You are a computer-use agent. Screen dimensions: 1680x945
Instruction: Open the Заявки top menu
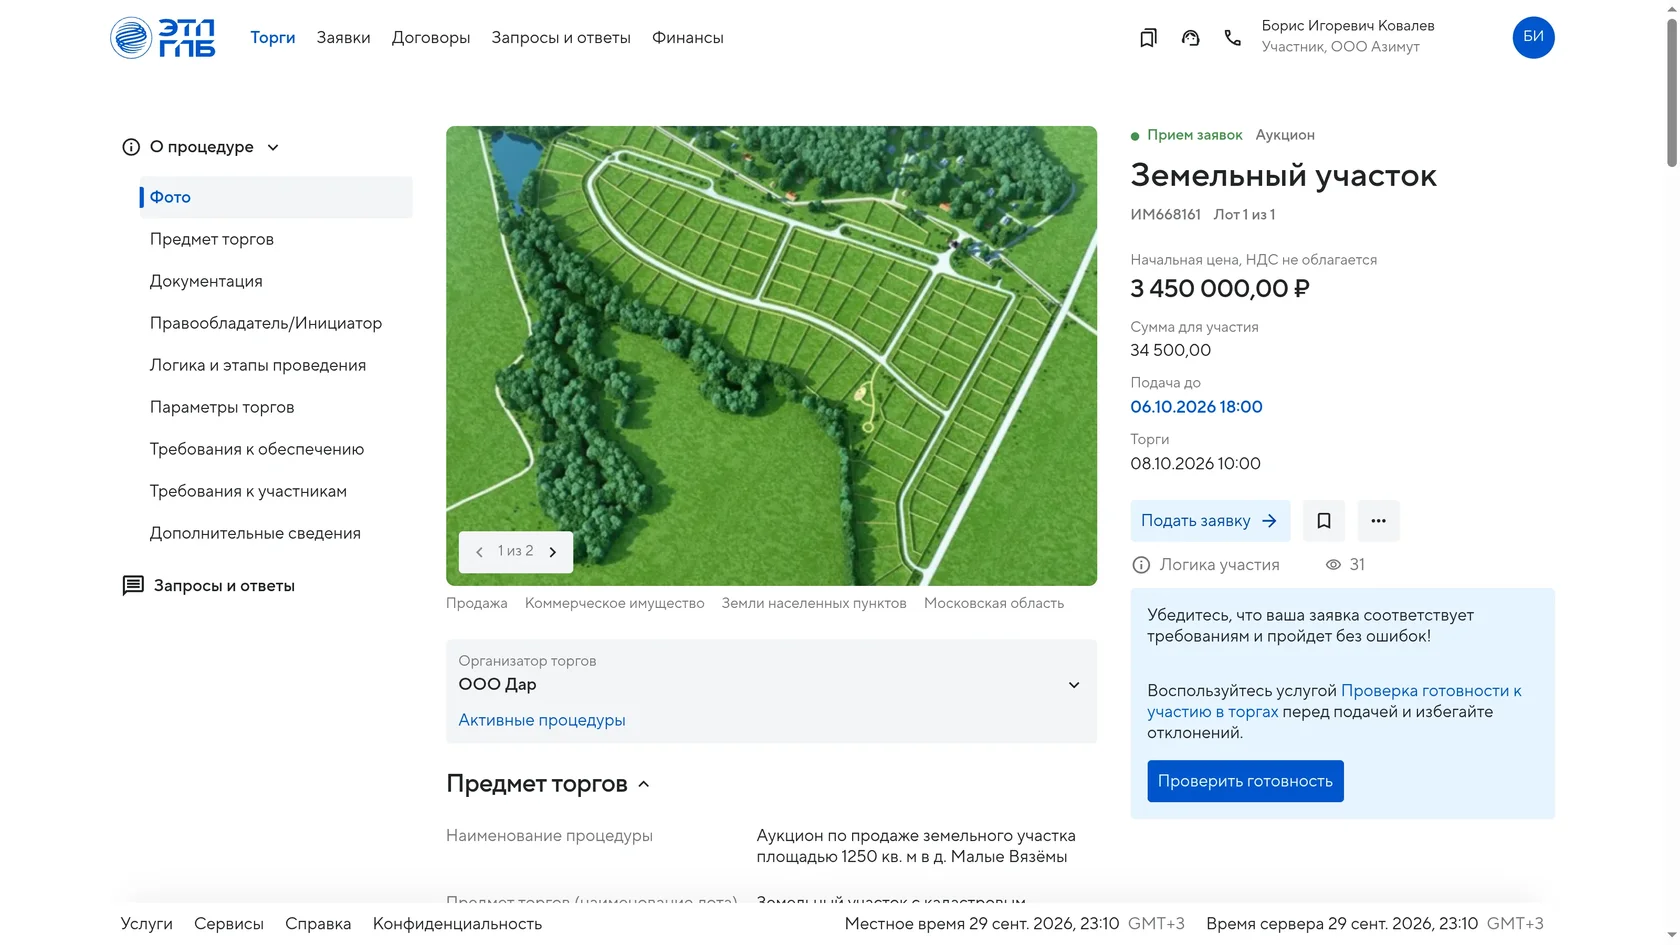[343, 38]
